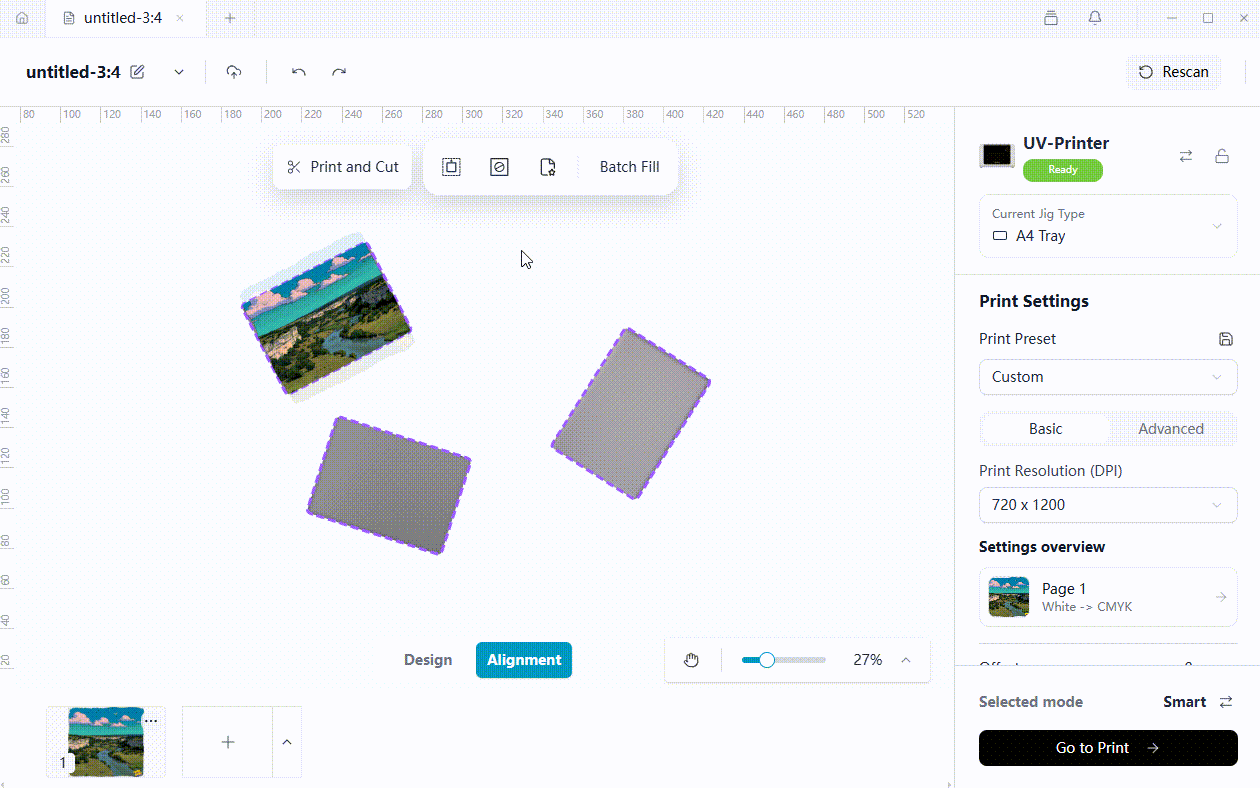Viewport: 1260px width, 788px height.
Task: Click the cloud upload icon
Action: tap(234, 72)
